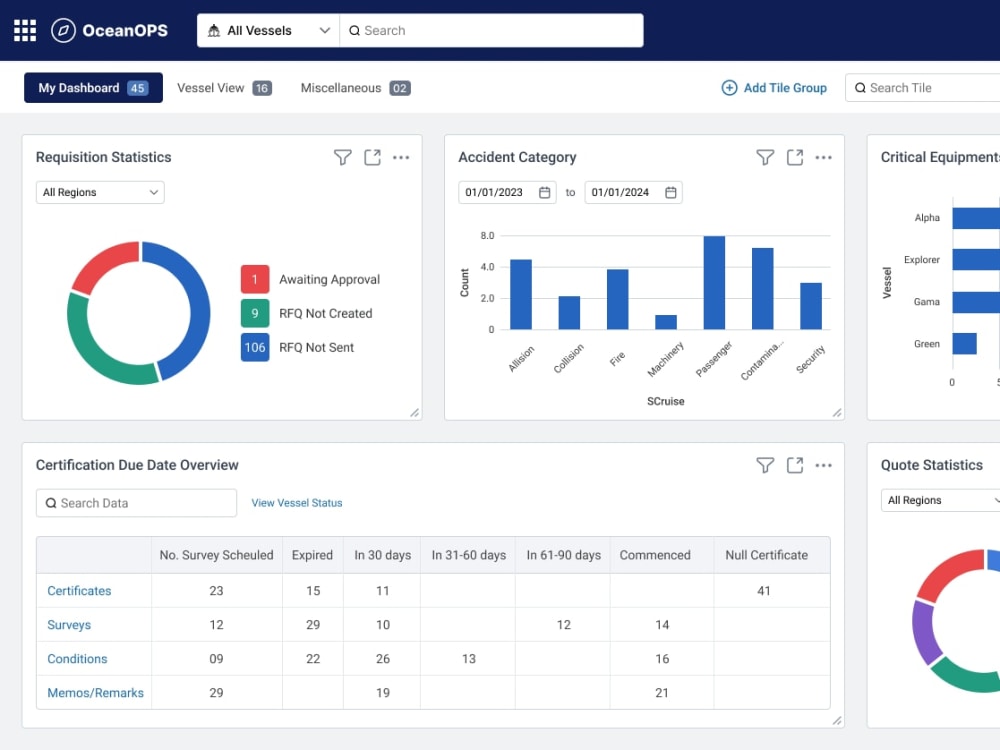Screen dimensions: 1000x750
Task: Click the magnifier icon in Search Tile
Action: (860, 88)
